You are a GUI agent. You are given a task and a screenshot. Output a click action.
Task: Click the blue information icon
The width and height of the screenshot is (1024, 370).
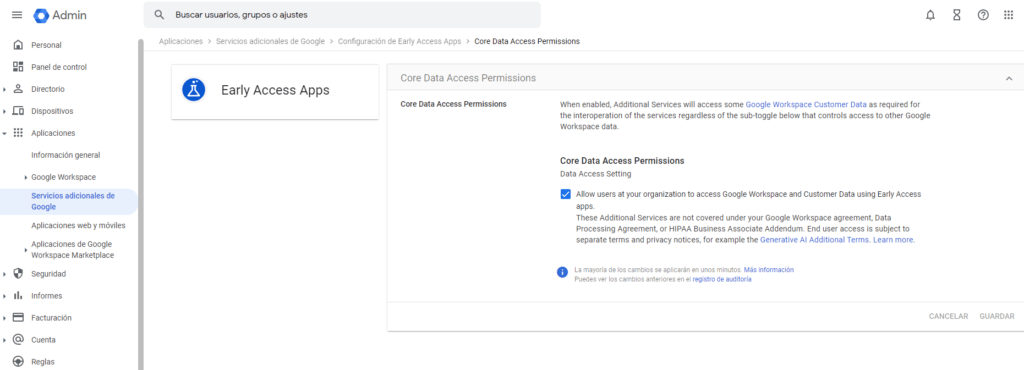click(x=562, y=272)
